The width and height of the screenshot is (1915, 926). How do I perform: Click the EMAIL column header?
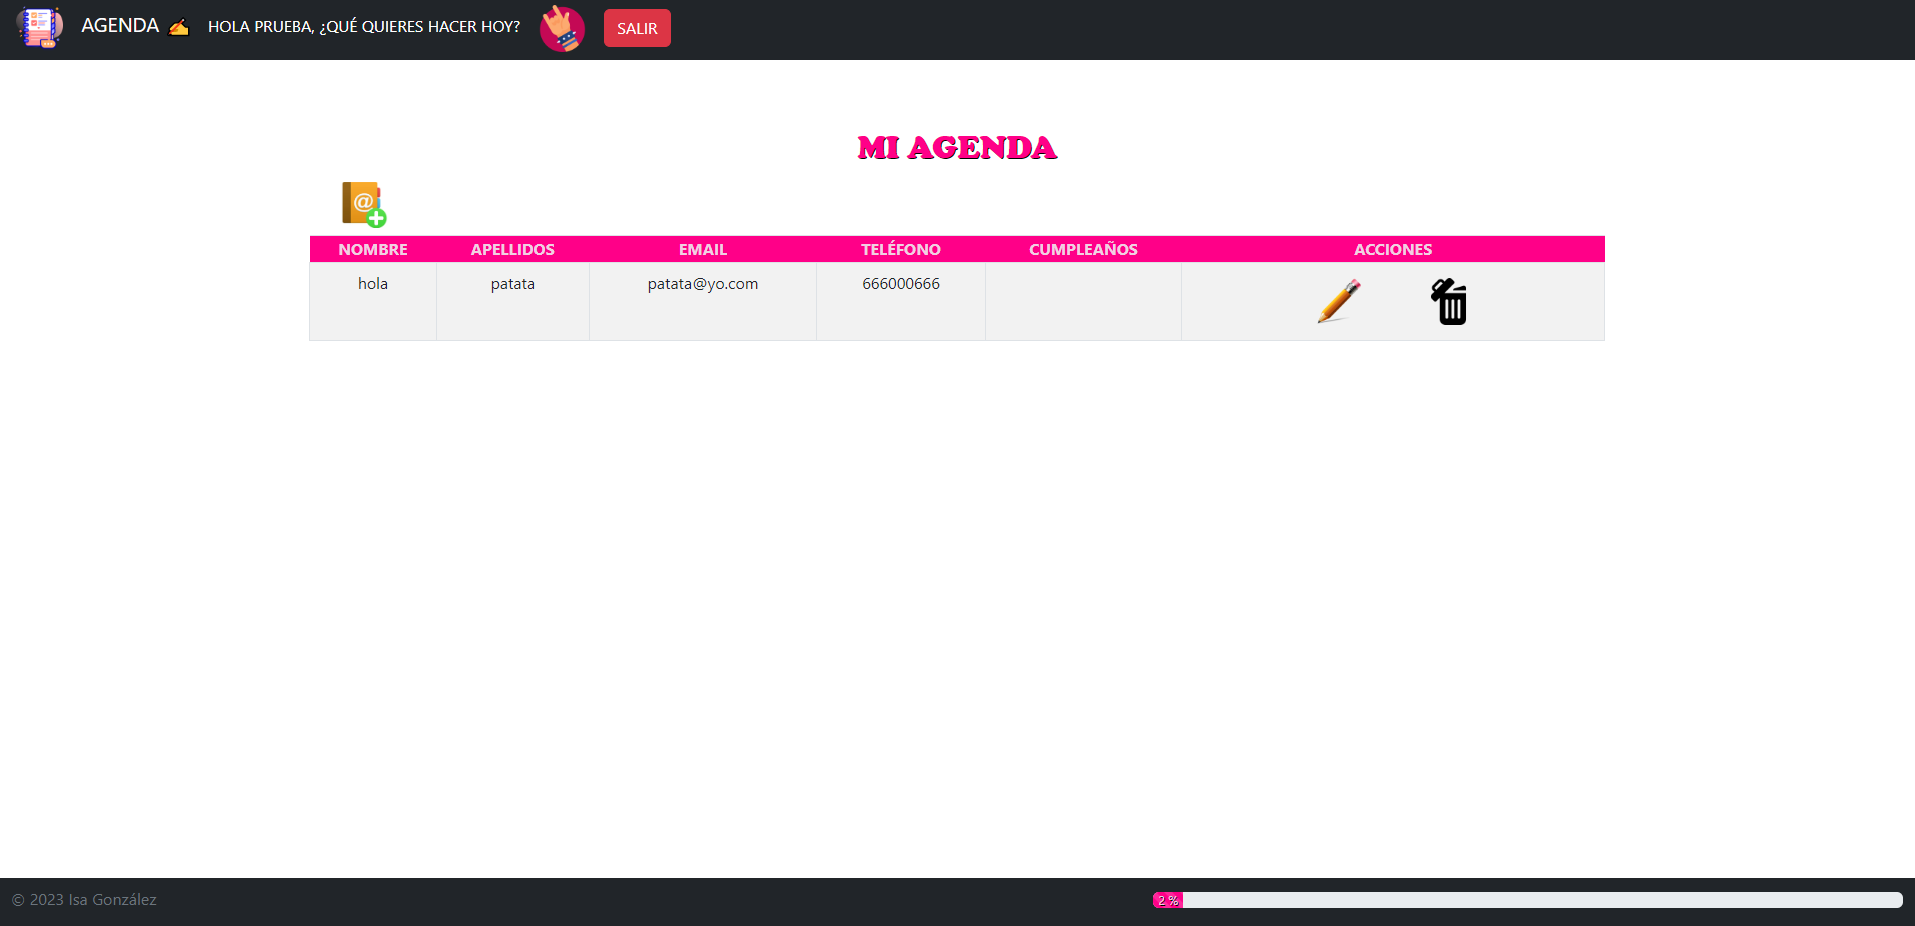click(702, 249)
